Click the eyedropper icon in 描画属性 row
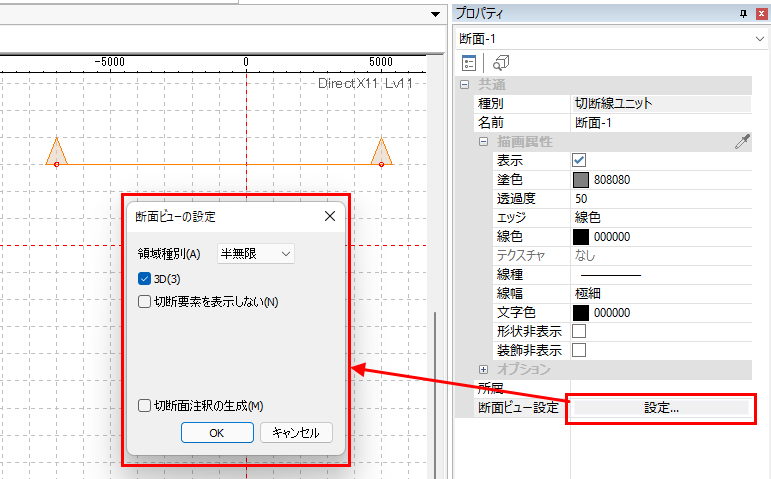The height and width of the screenshot is (479, 771). tap(741, 142)
